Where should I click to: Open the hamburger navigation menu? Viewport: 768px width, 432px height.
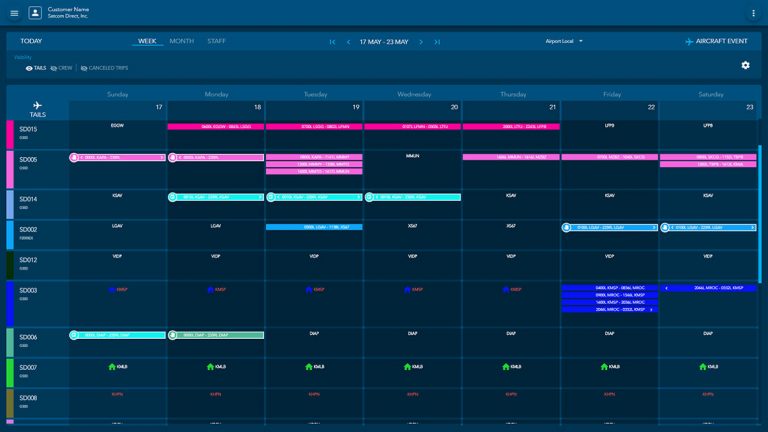coord(14,13)
